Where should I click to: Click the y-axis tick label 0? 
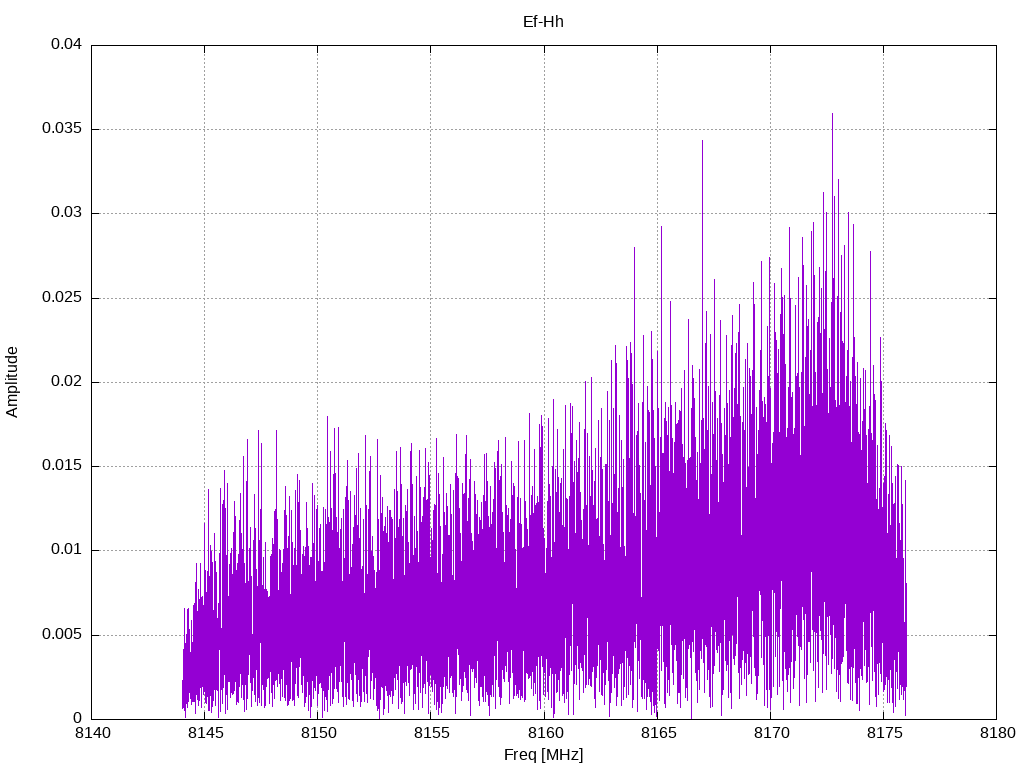78,718
